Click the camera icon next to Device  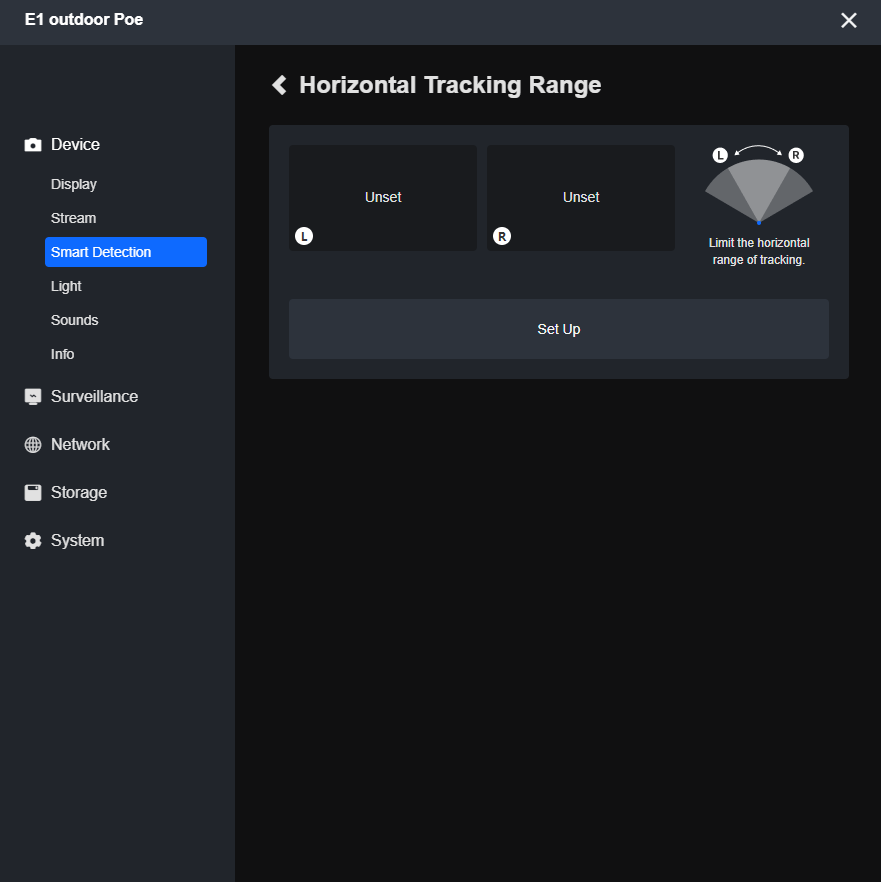[33, 145]
